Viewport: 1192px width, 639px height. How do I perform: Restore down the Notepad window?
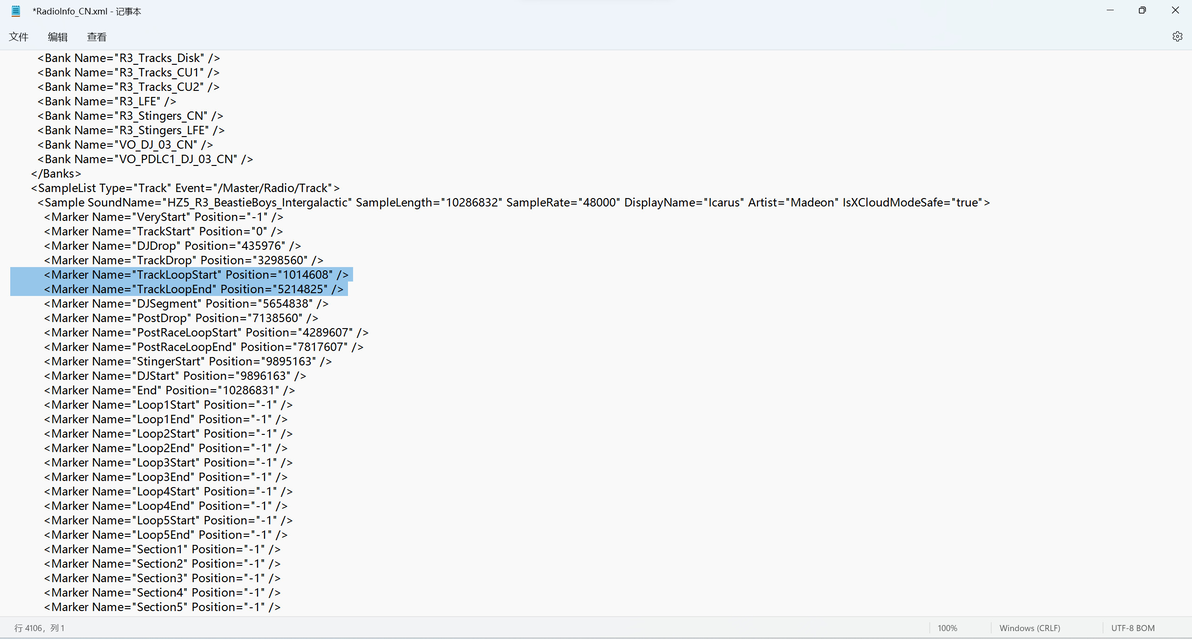(x=1142, y=11)
